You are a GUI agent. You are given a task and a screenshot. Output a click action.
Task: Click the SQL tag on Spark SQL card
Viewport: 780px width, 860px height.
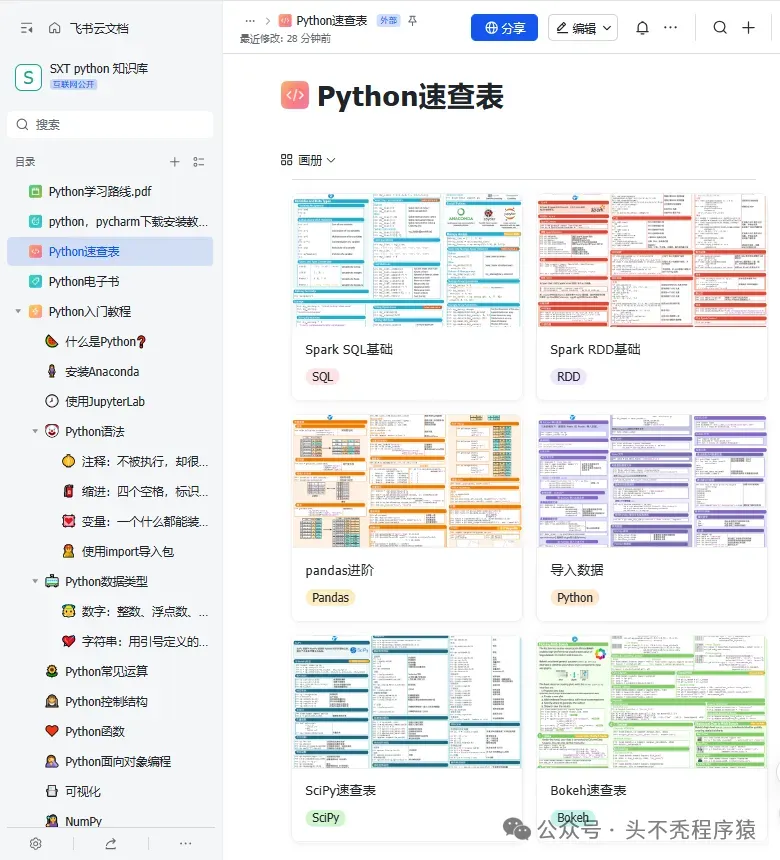323,377
